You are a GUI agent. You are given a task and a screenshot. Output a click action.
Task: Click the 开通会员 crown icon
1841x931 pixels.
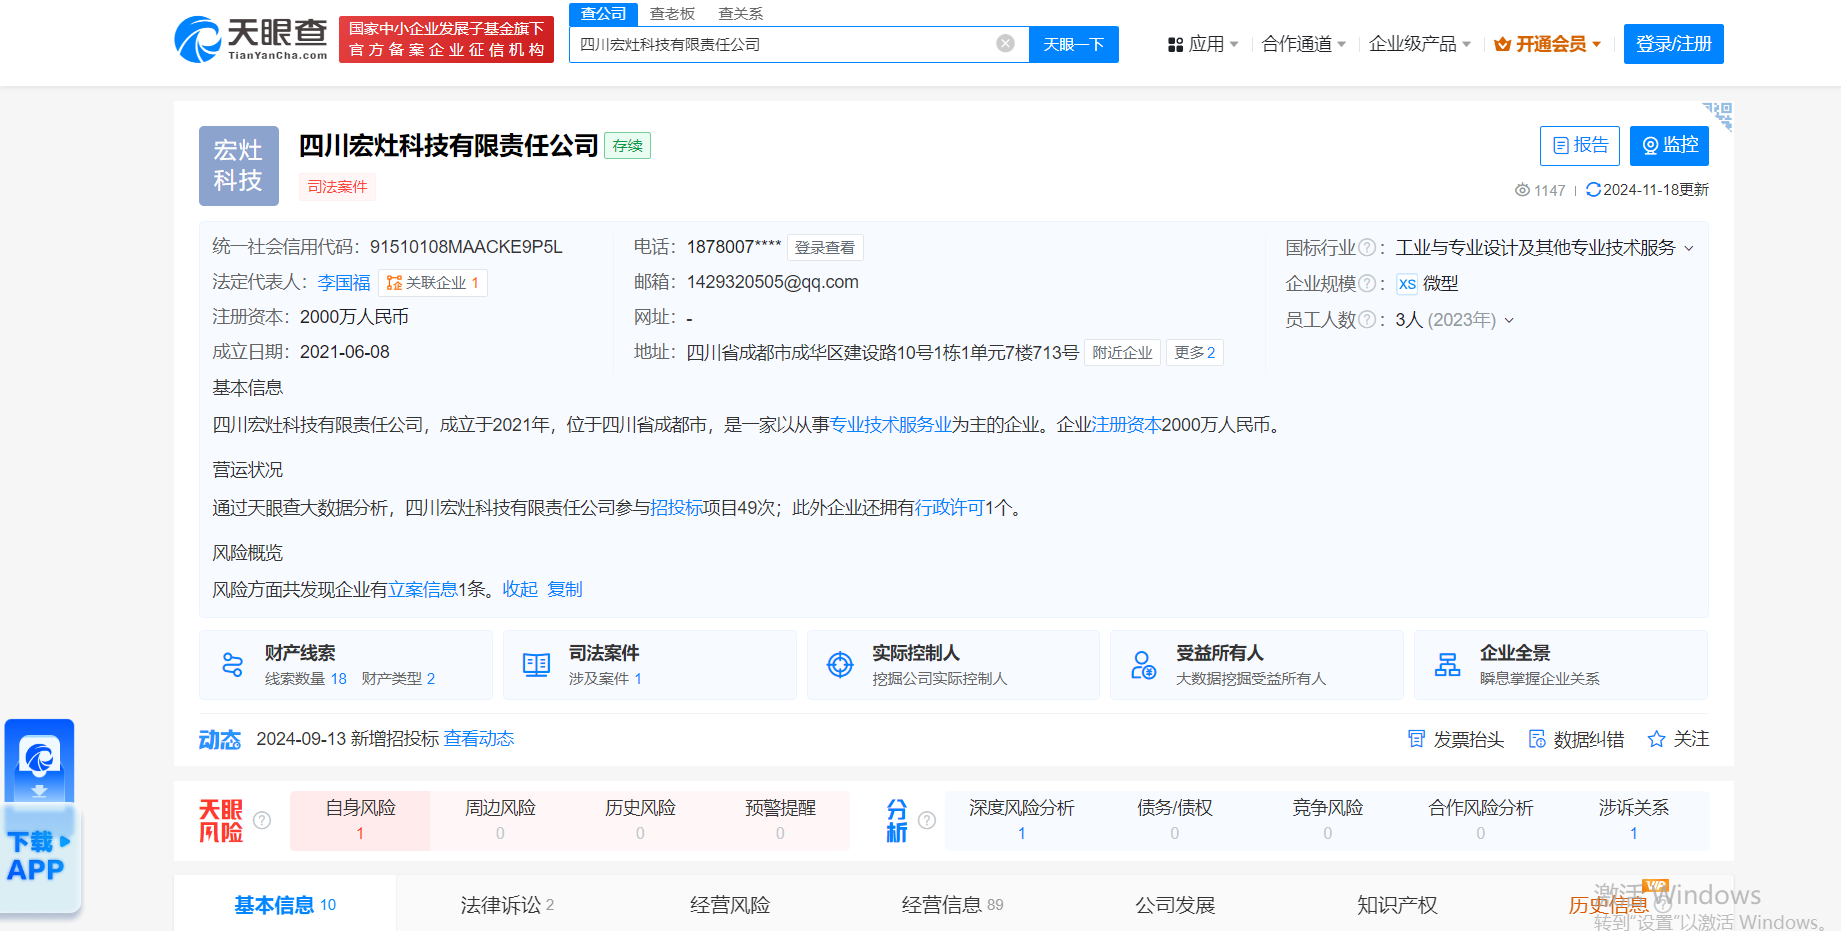(1502, 44)
